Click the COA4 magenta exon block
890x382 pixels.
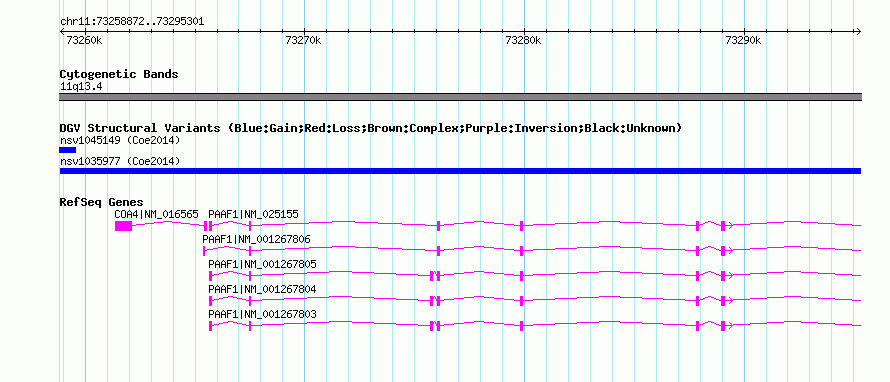click(x=123, y=226)
